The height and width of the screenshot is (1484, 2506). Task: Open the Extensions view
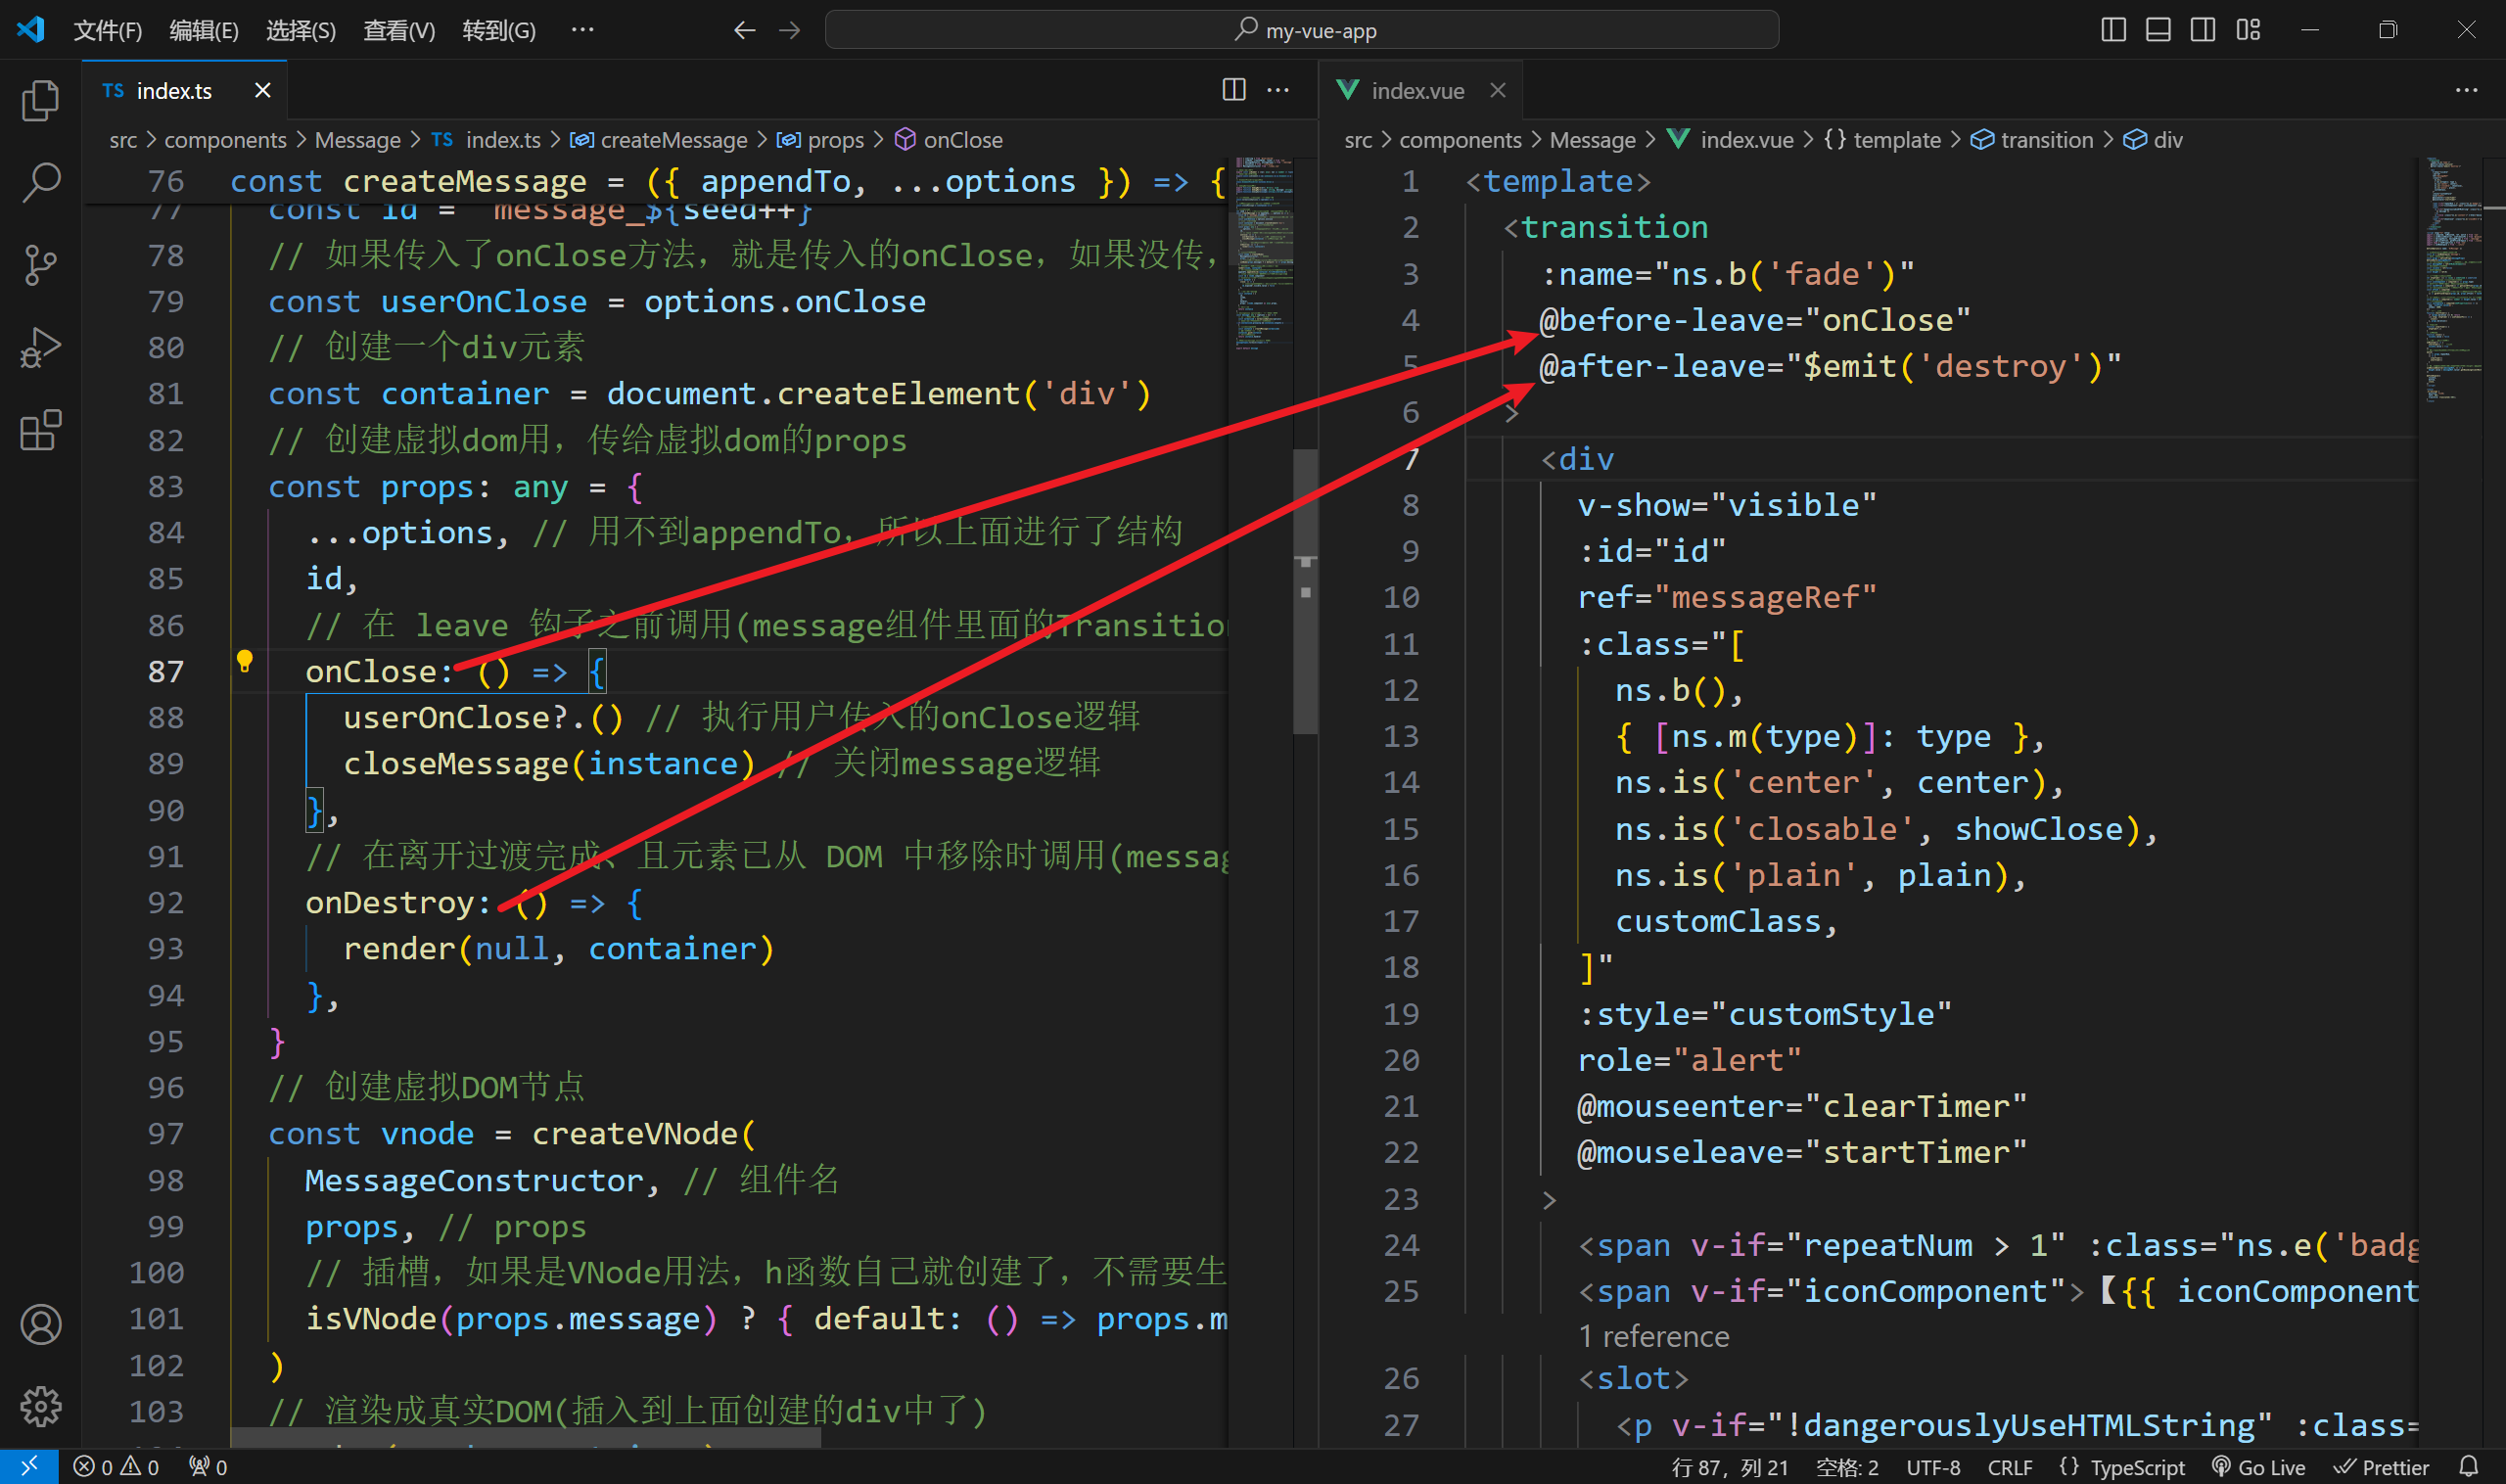[x=40, y=431]
